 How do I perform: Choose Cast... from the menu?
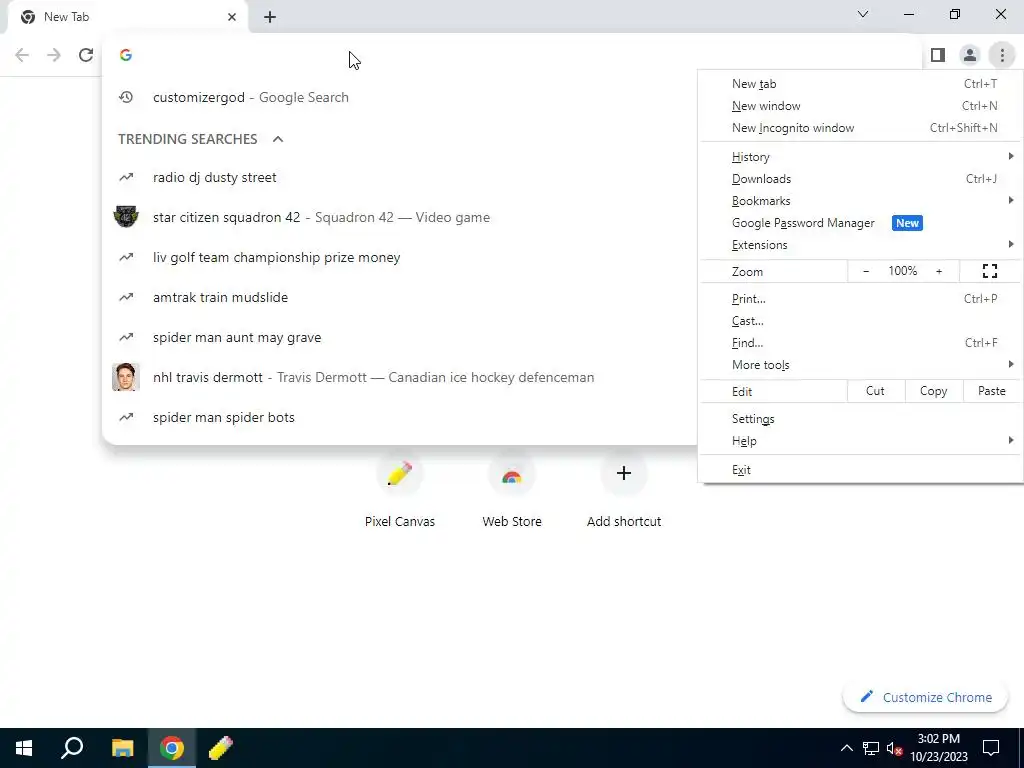(860, 321)
